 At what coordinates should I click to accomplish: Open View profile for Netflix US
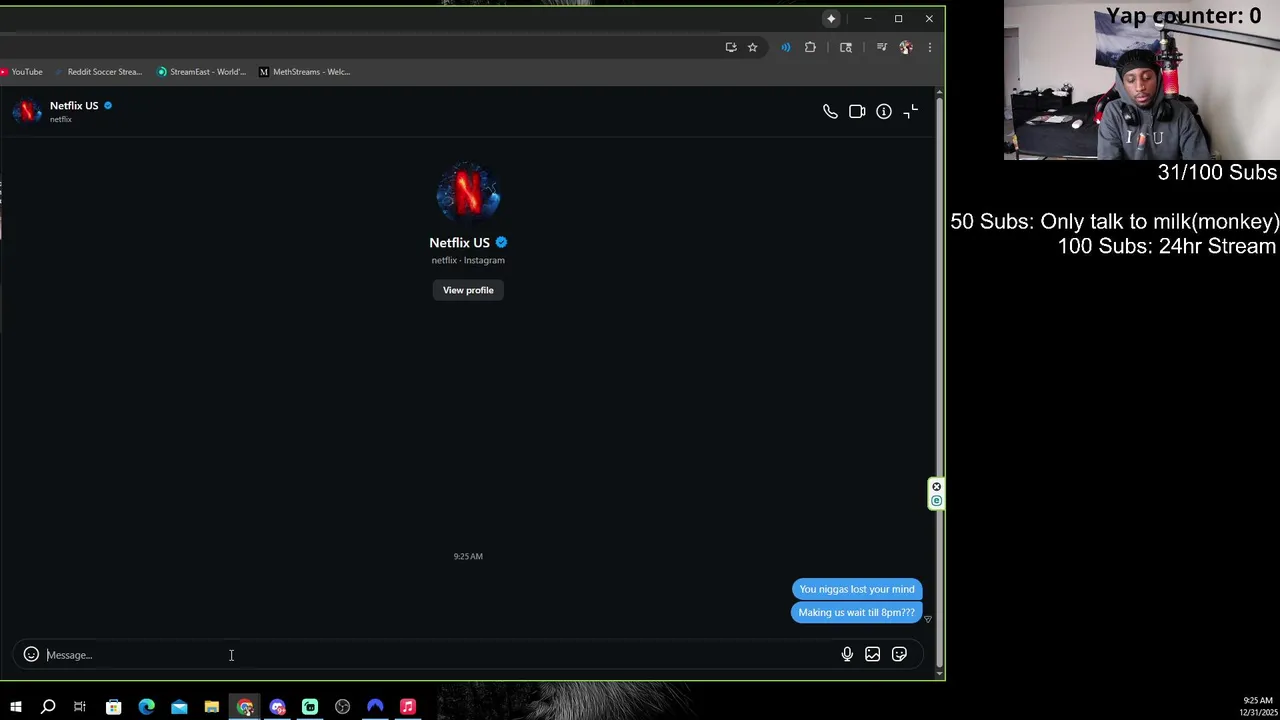tap(468, 290)
